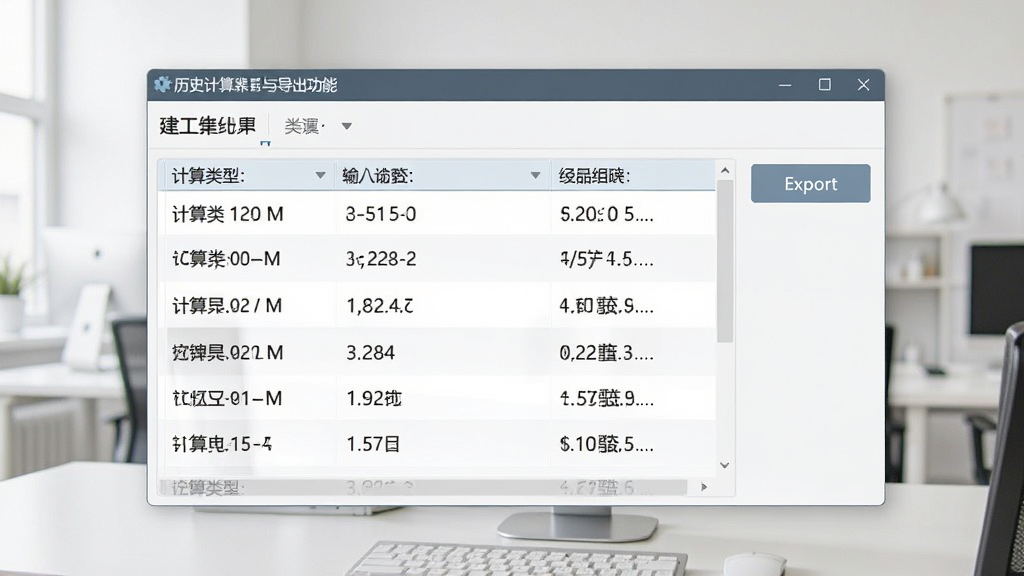Close the dialog window
Screen dimensions: 1024x576
[863, 85]
